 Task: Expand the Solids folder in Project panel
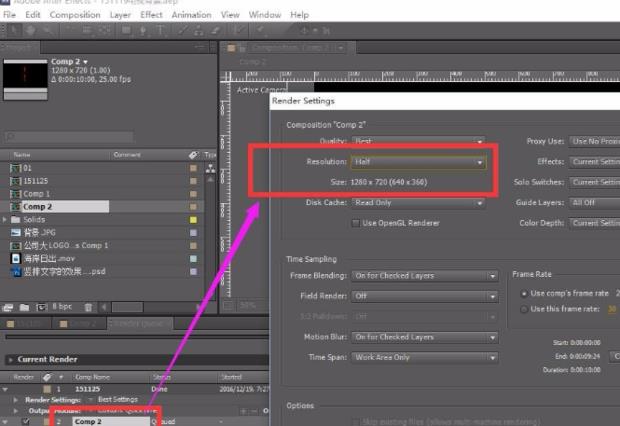[x=6, y=219]
